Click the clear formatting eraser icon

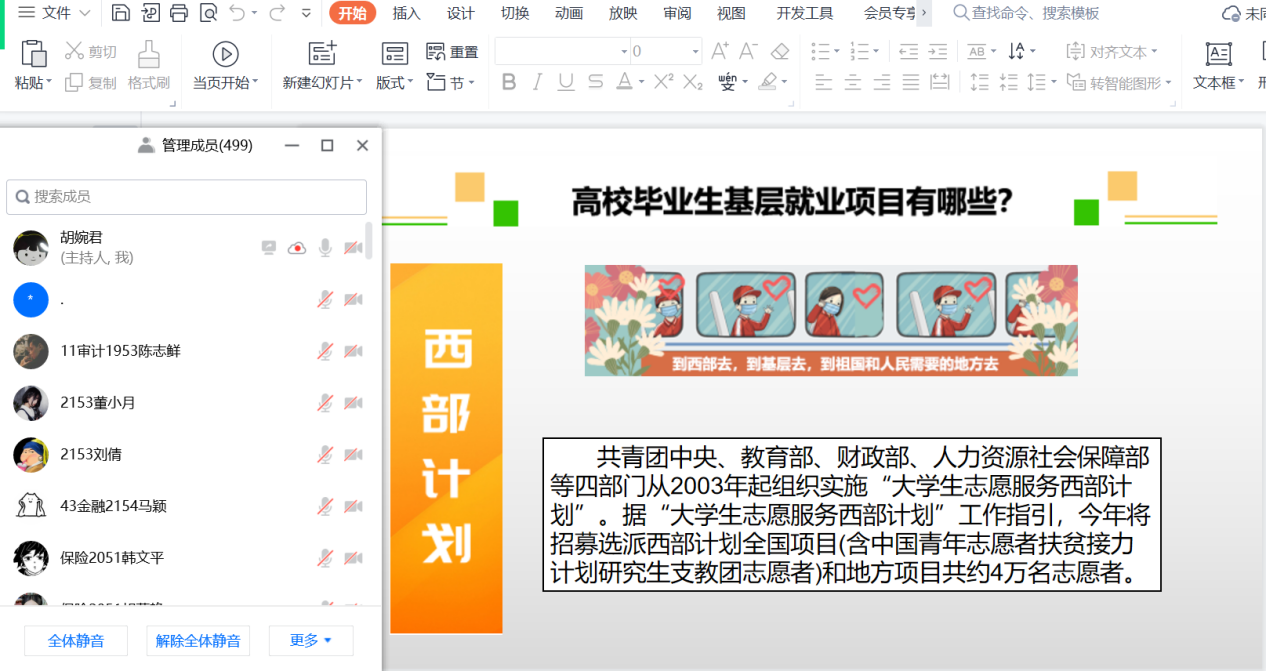click(x=780, y=51)
